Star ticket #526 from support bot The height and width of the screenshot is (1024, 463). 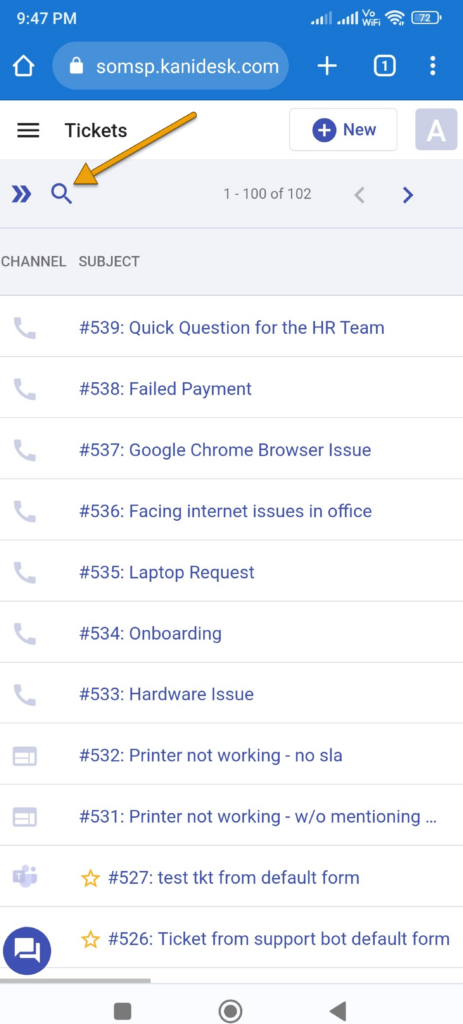(x=90, y=940)
